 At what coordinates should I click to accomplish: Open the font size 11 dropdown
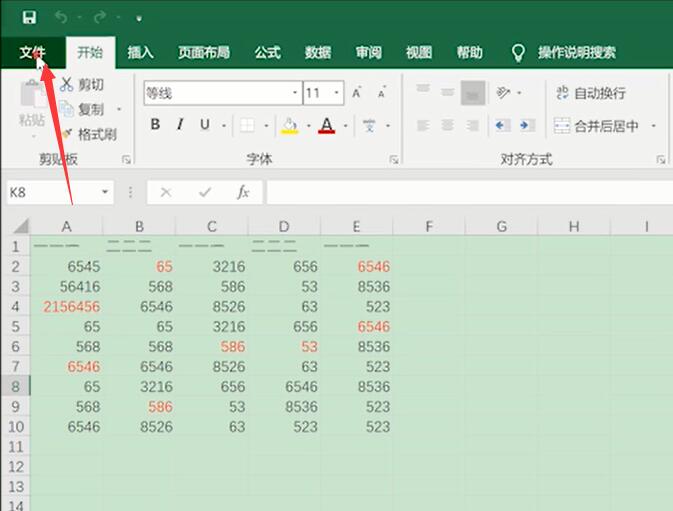coord(336,93)
